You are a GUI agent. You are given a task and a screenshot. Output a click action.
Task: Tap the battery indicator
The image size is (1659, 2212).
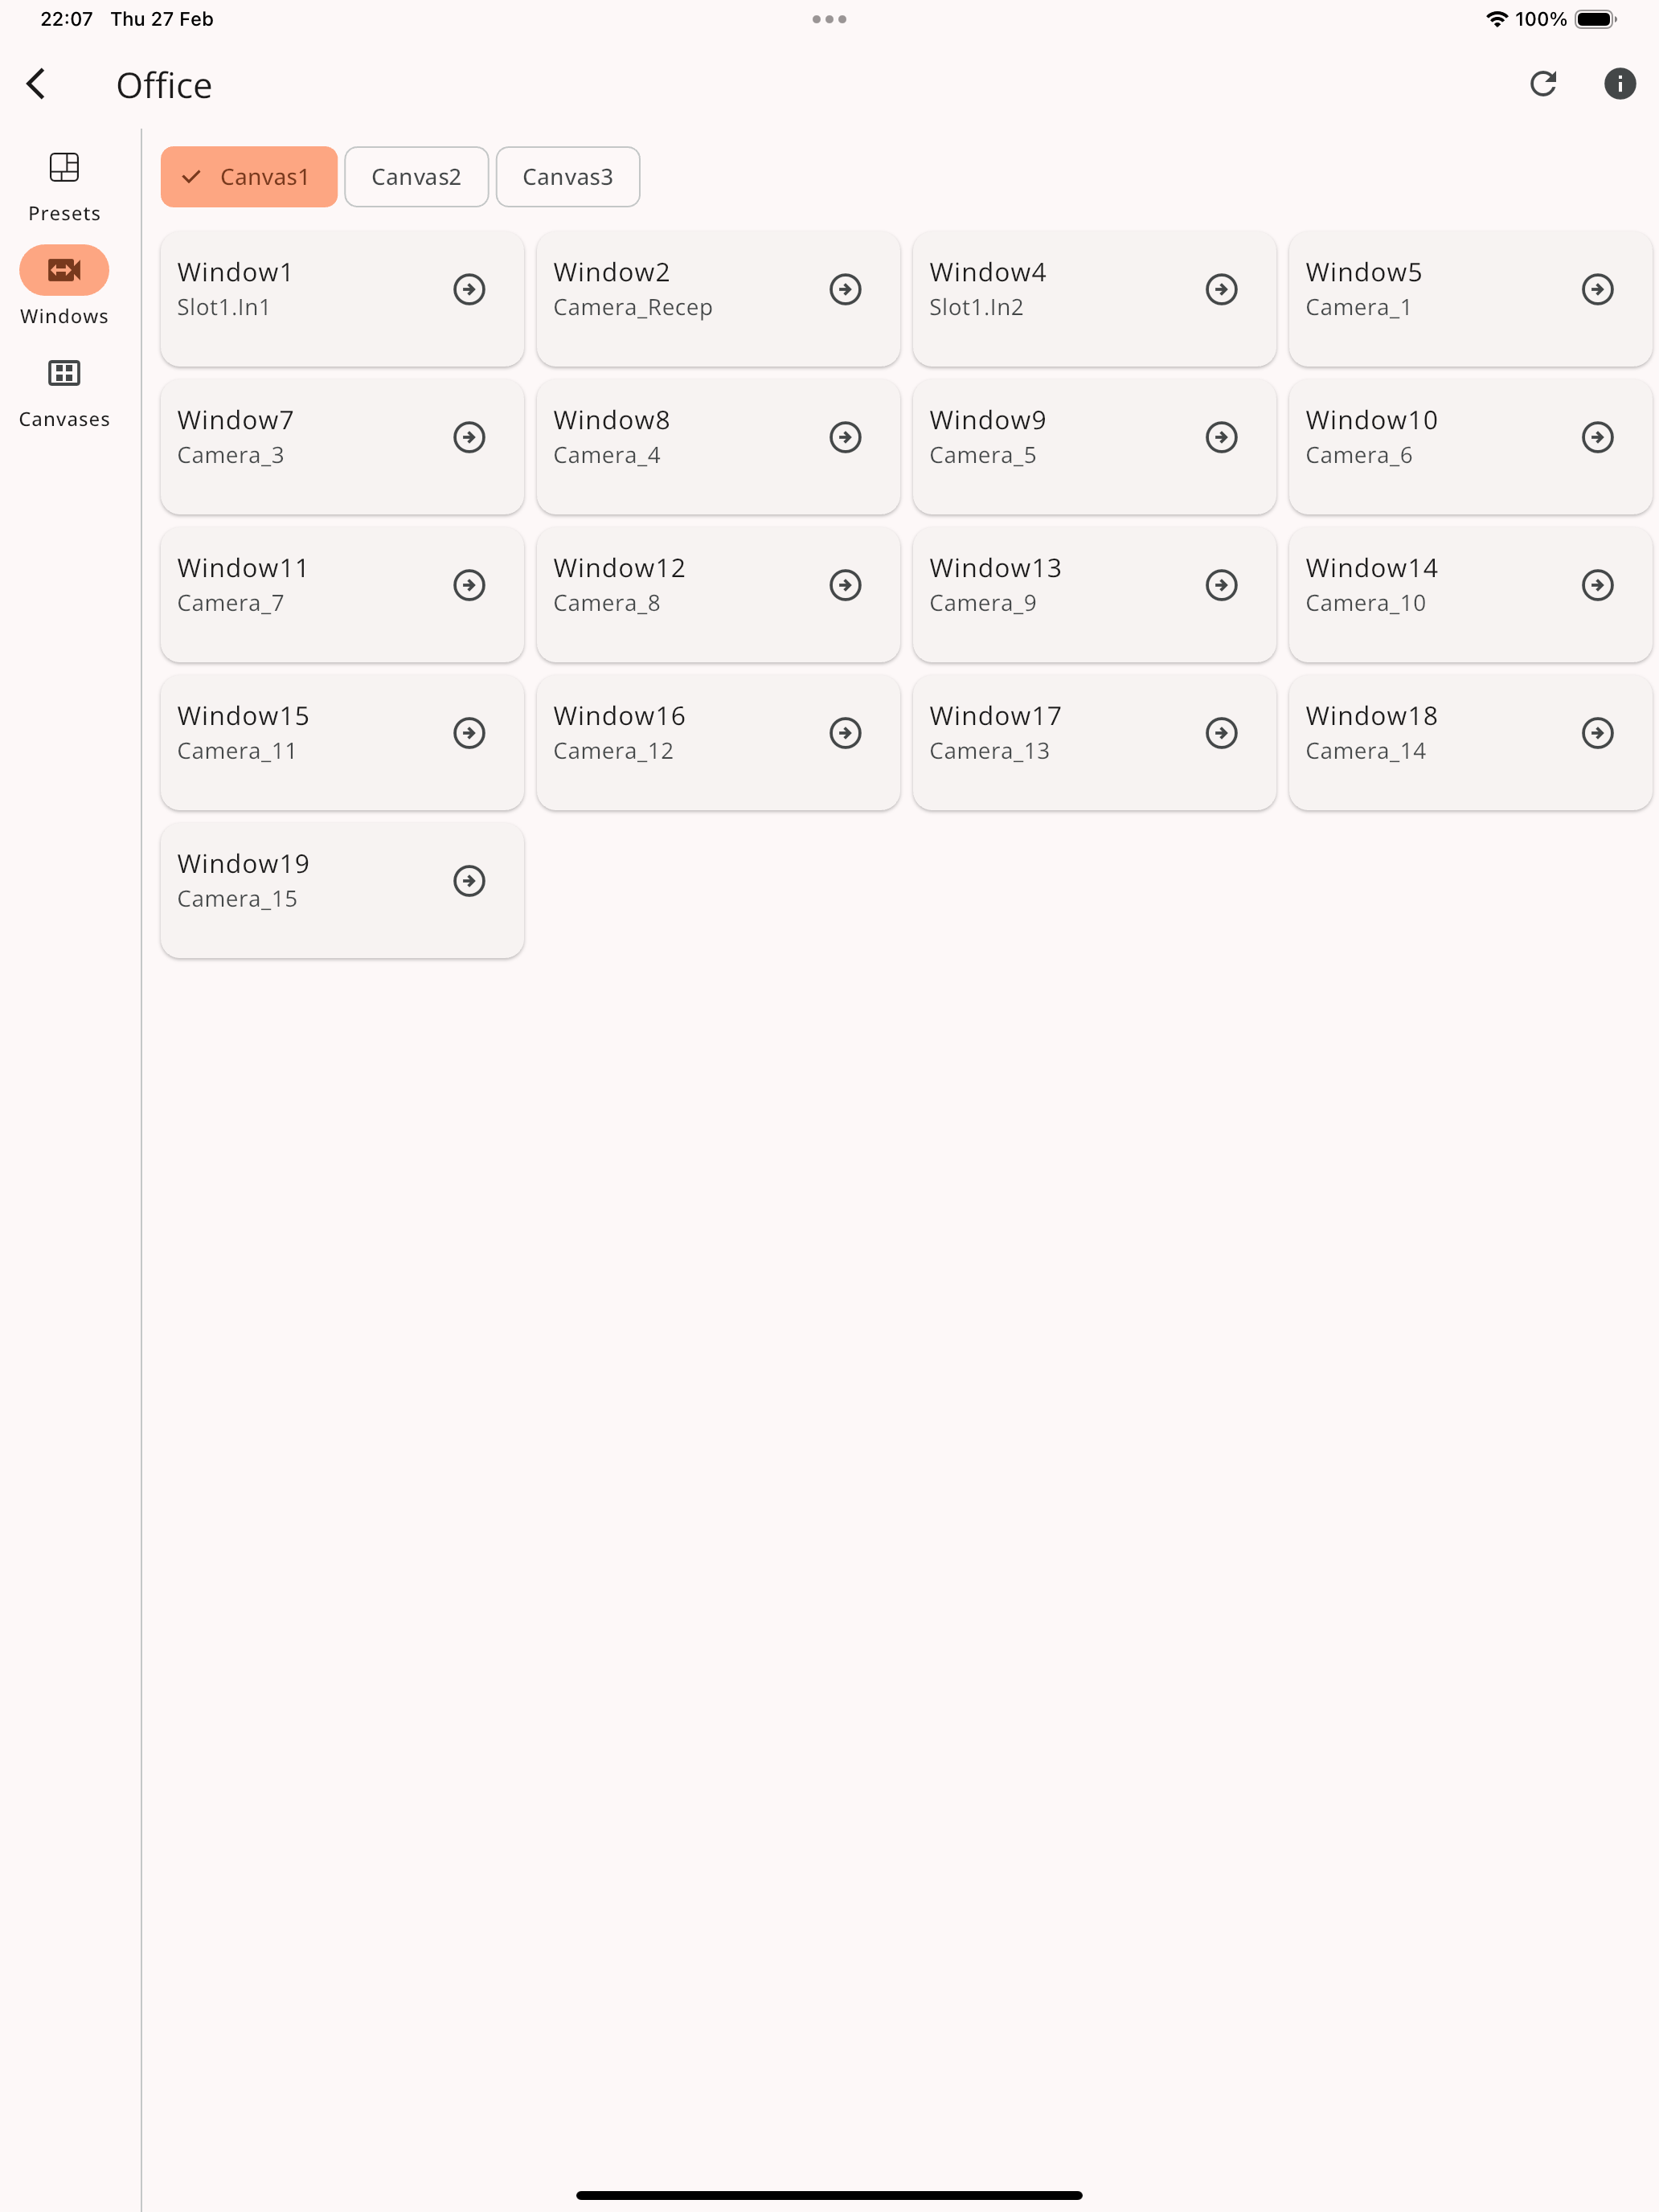(1595, 19)
